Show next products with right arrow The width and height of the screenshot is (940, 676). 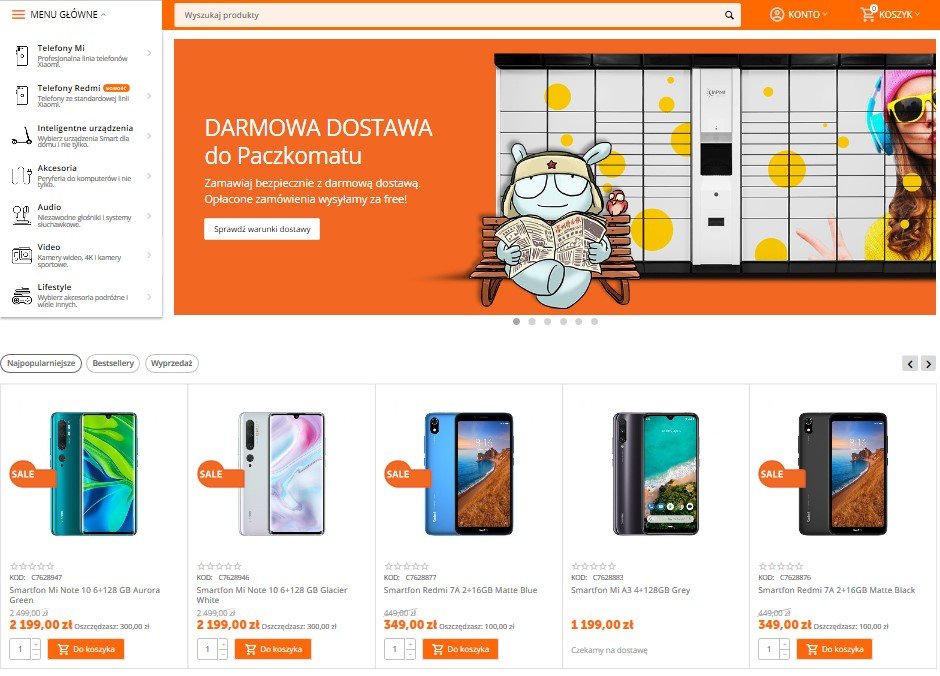pos(928,363)
